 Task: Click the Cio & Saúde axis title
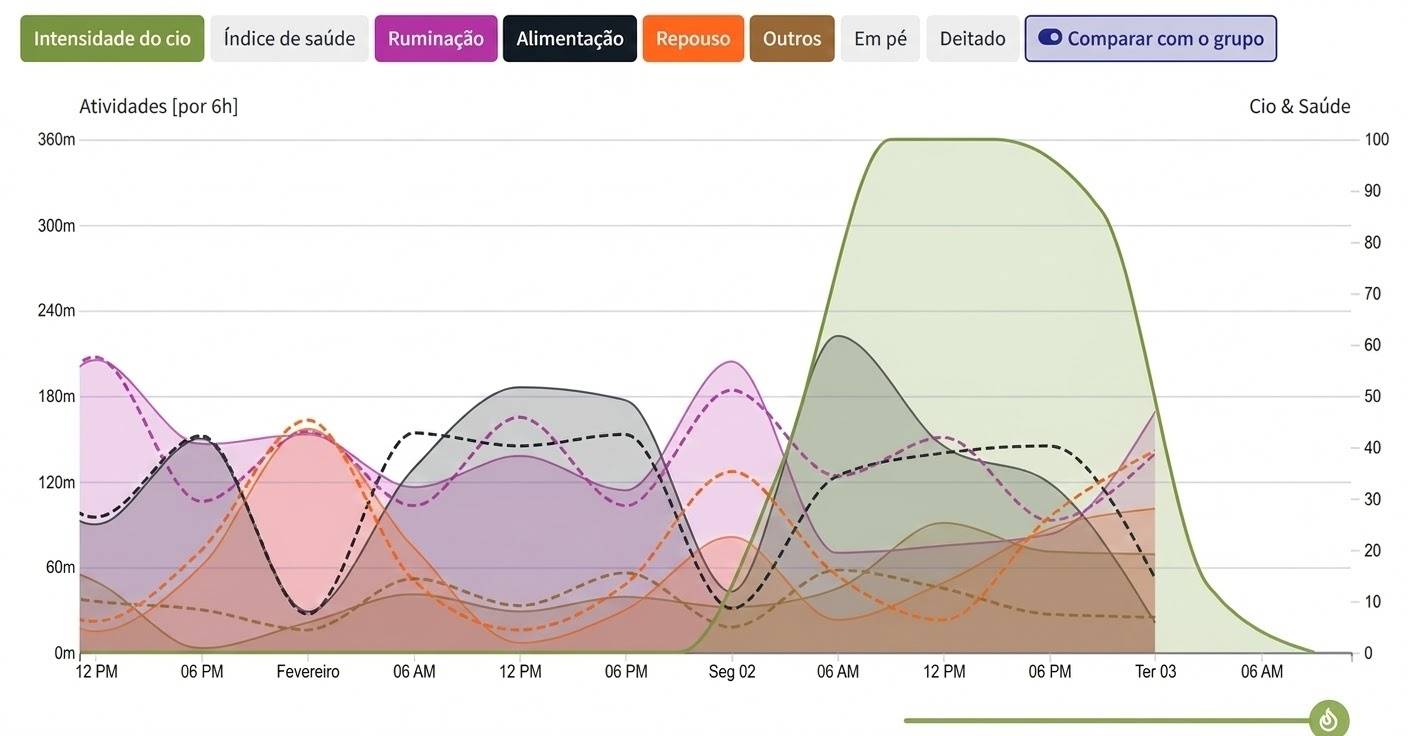coord(1299,107)
